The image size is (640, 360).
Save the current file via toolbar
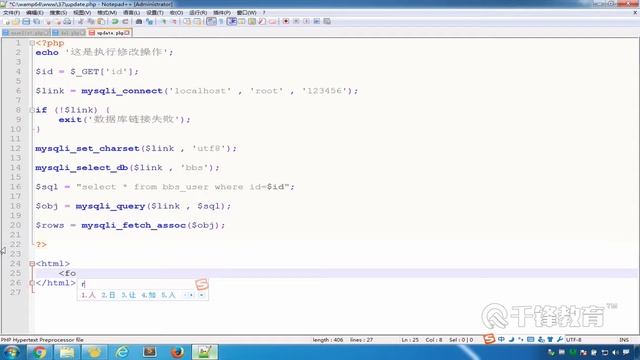click(26, 21)
